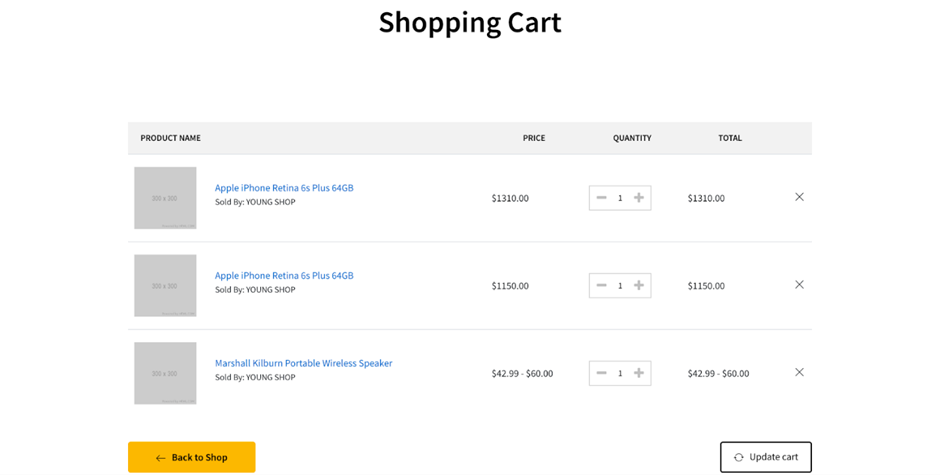
Task: Remove Marshall Kilburn speaker from cart
Action: 799,372
